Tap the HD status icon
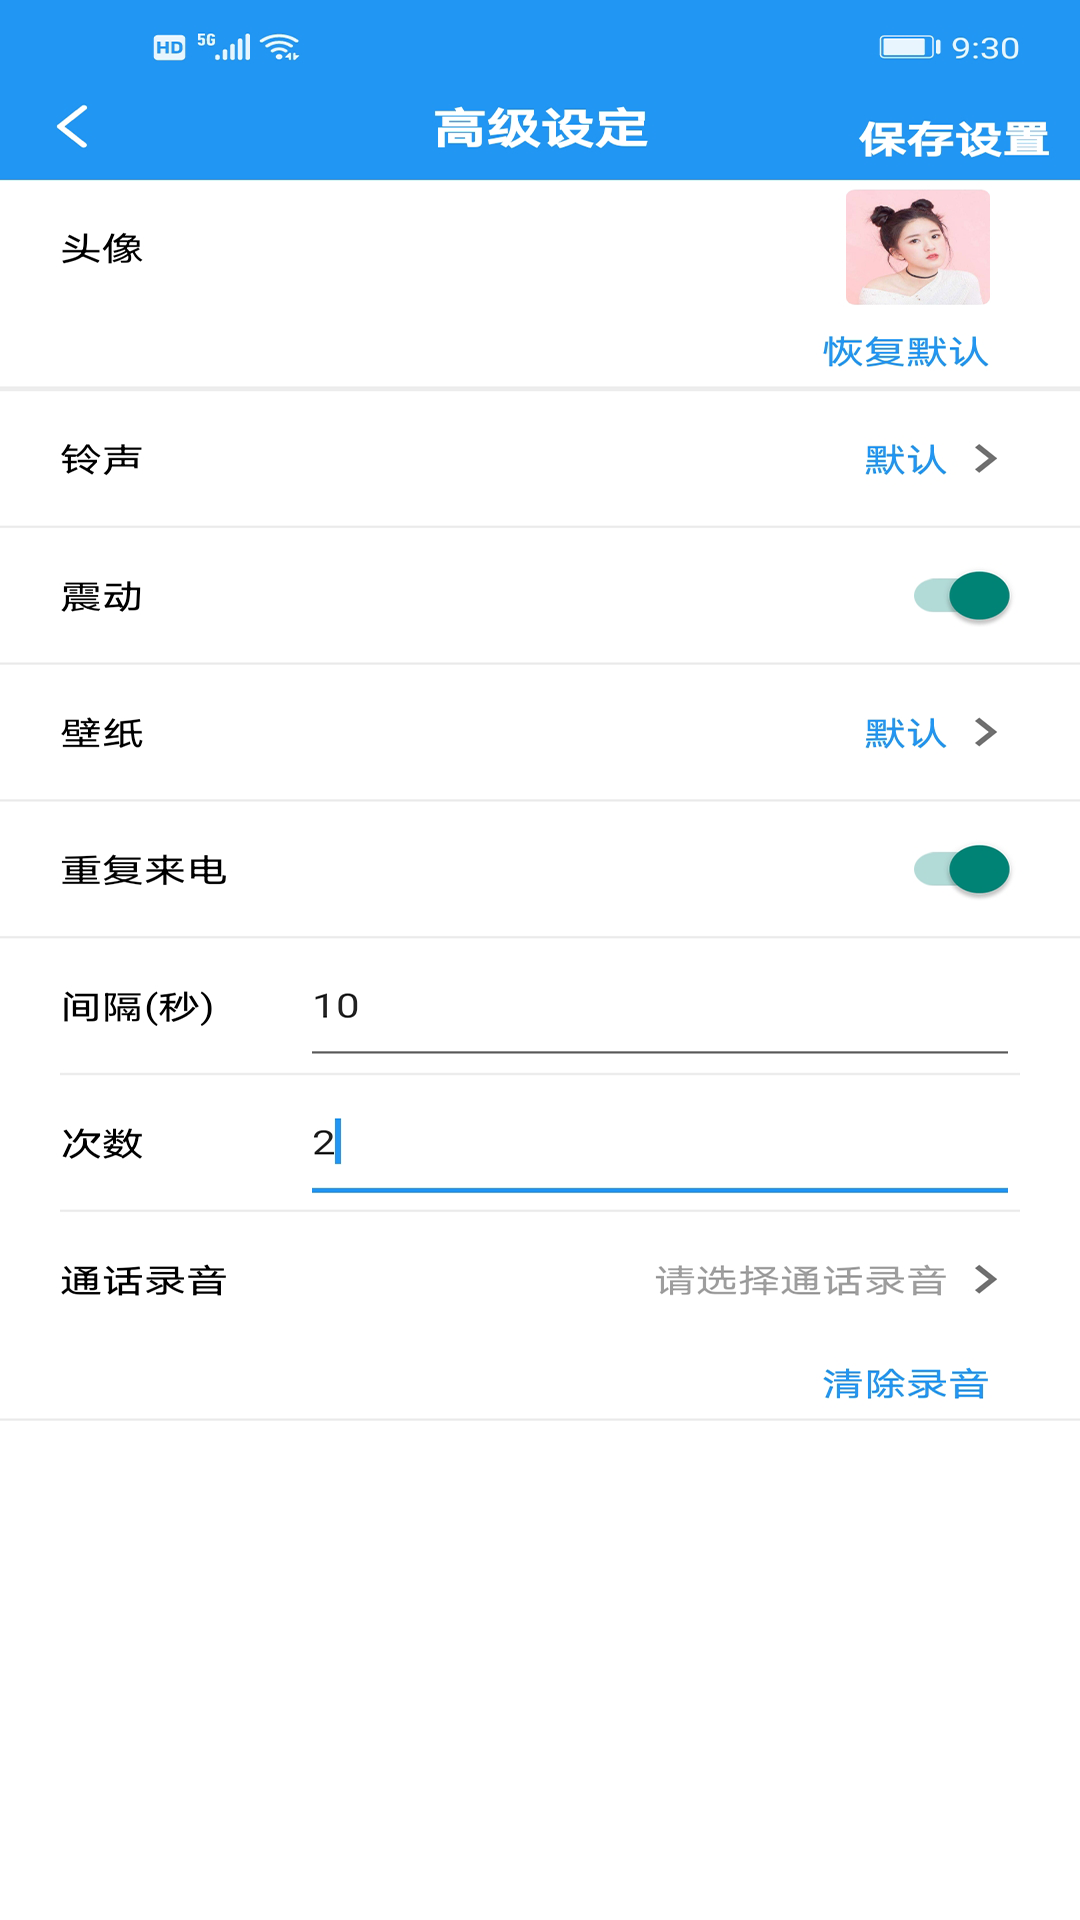This screenshot has width=1080, height=1920. [x=169, y=47]
